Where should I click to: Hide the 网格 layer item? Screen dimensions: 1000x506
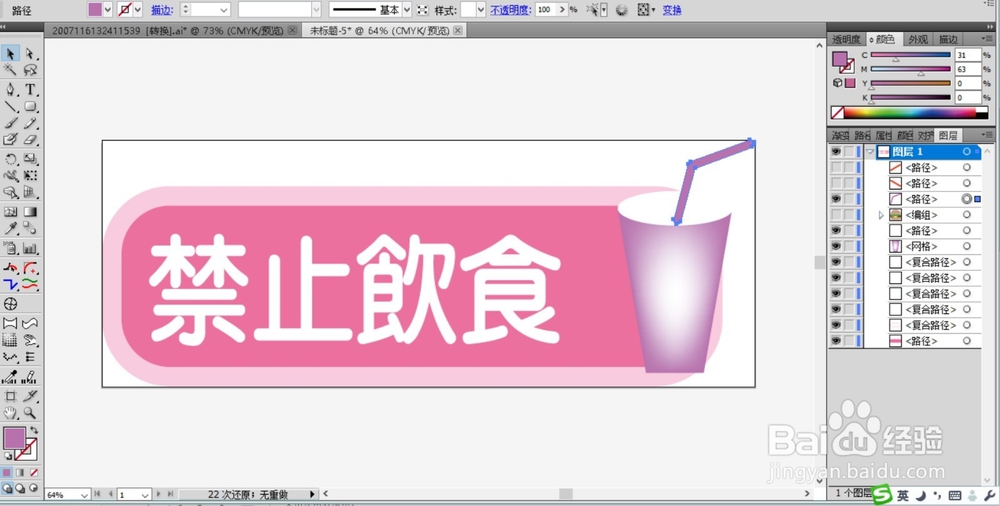(x=836, y=246)
